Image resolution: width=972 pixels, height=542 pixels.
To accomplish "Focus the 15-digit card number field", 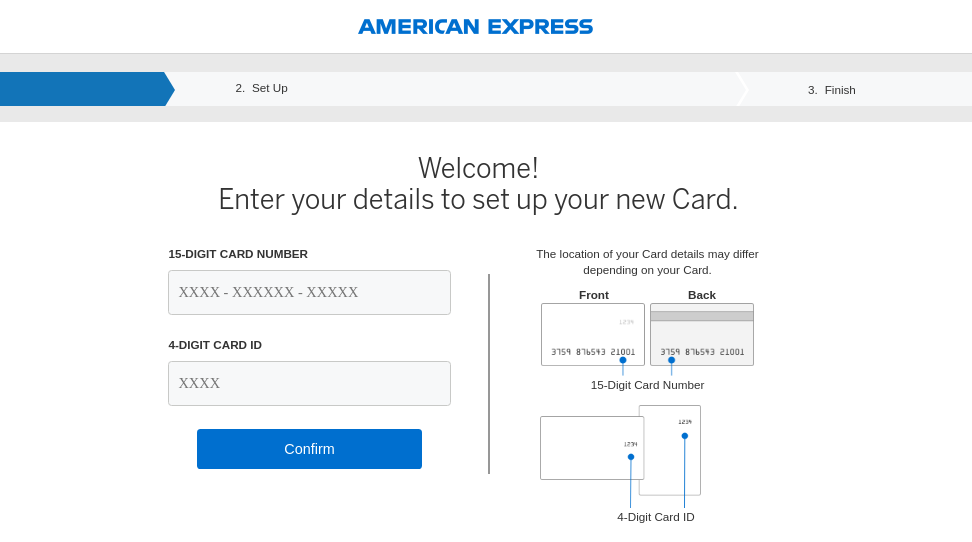I will coord(309,292).
